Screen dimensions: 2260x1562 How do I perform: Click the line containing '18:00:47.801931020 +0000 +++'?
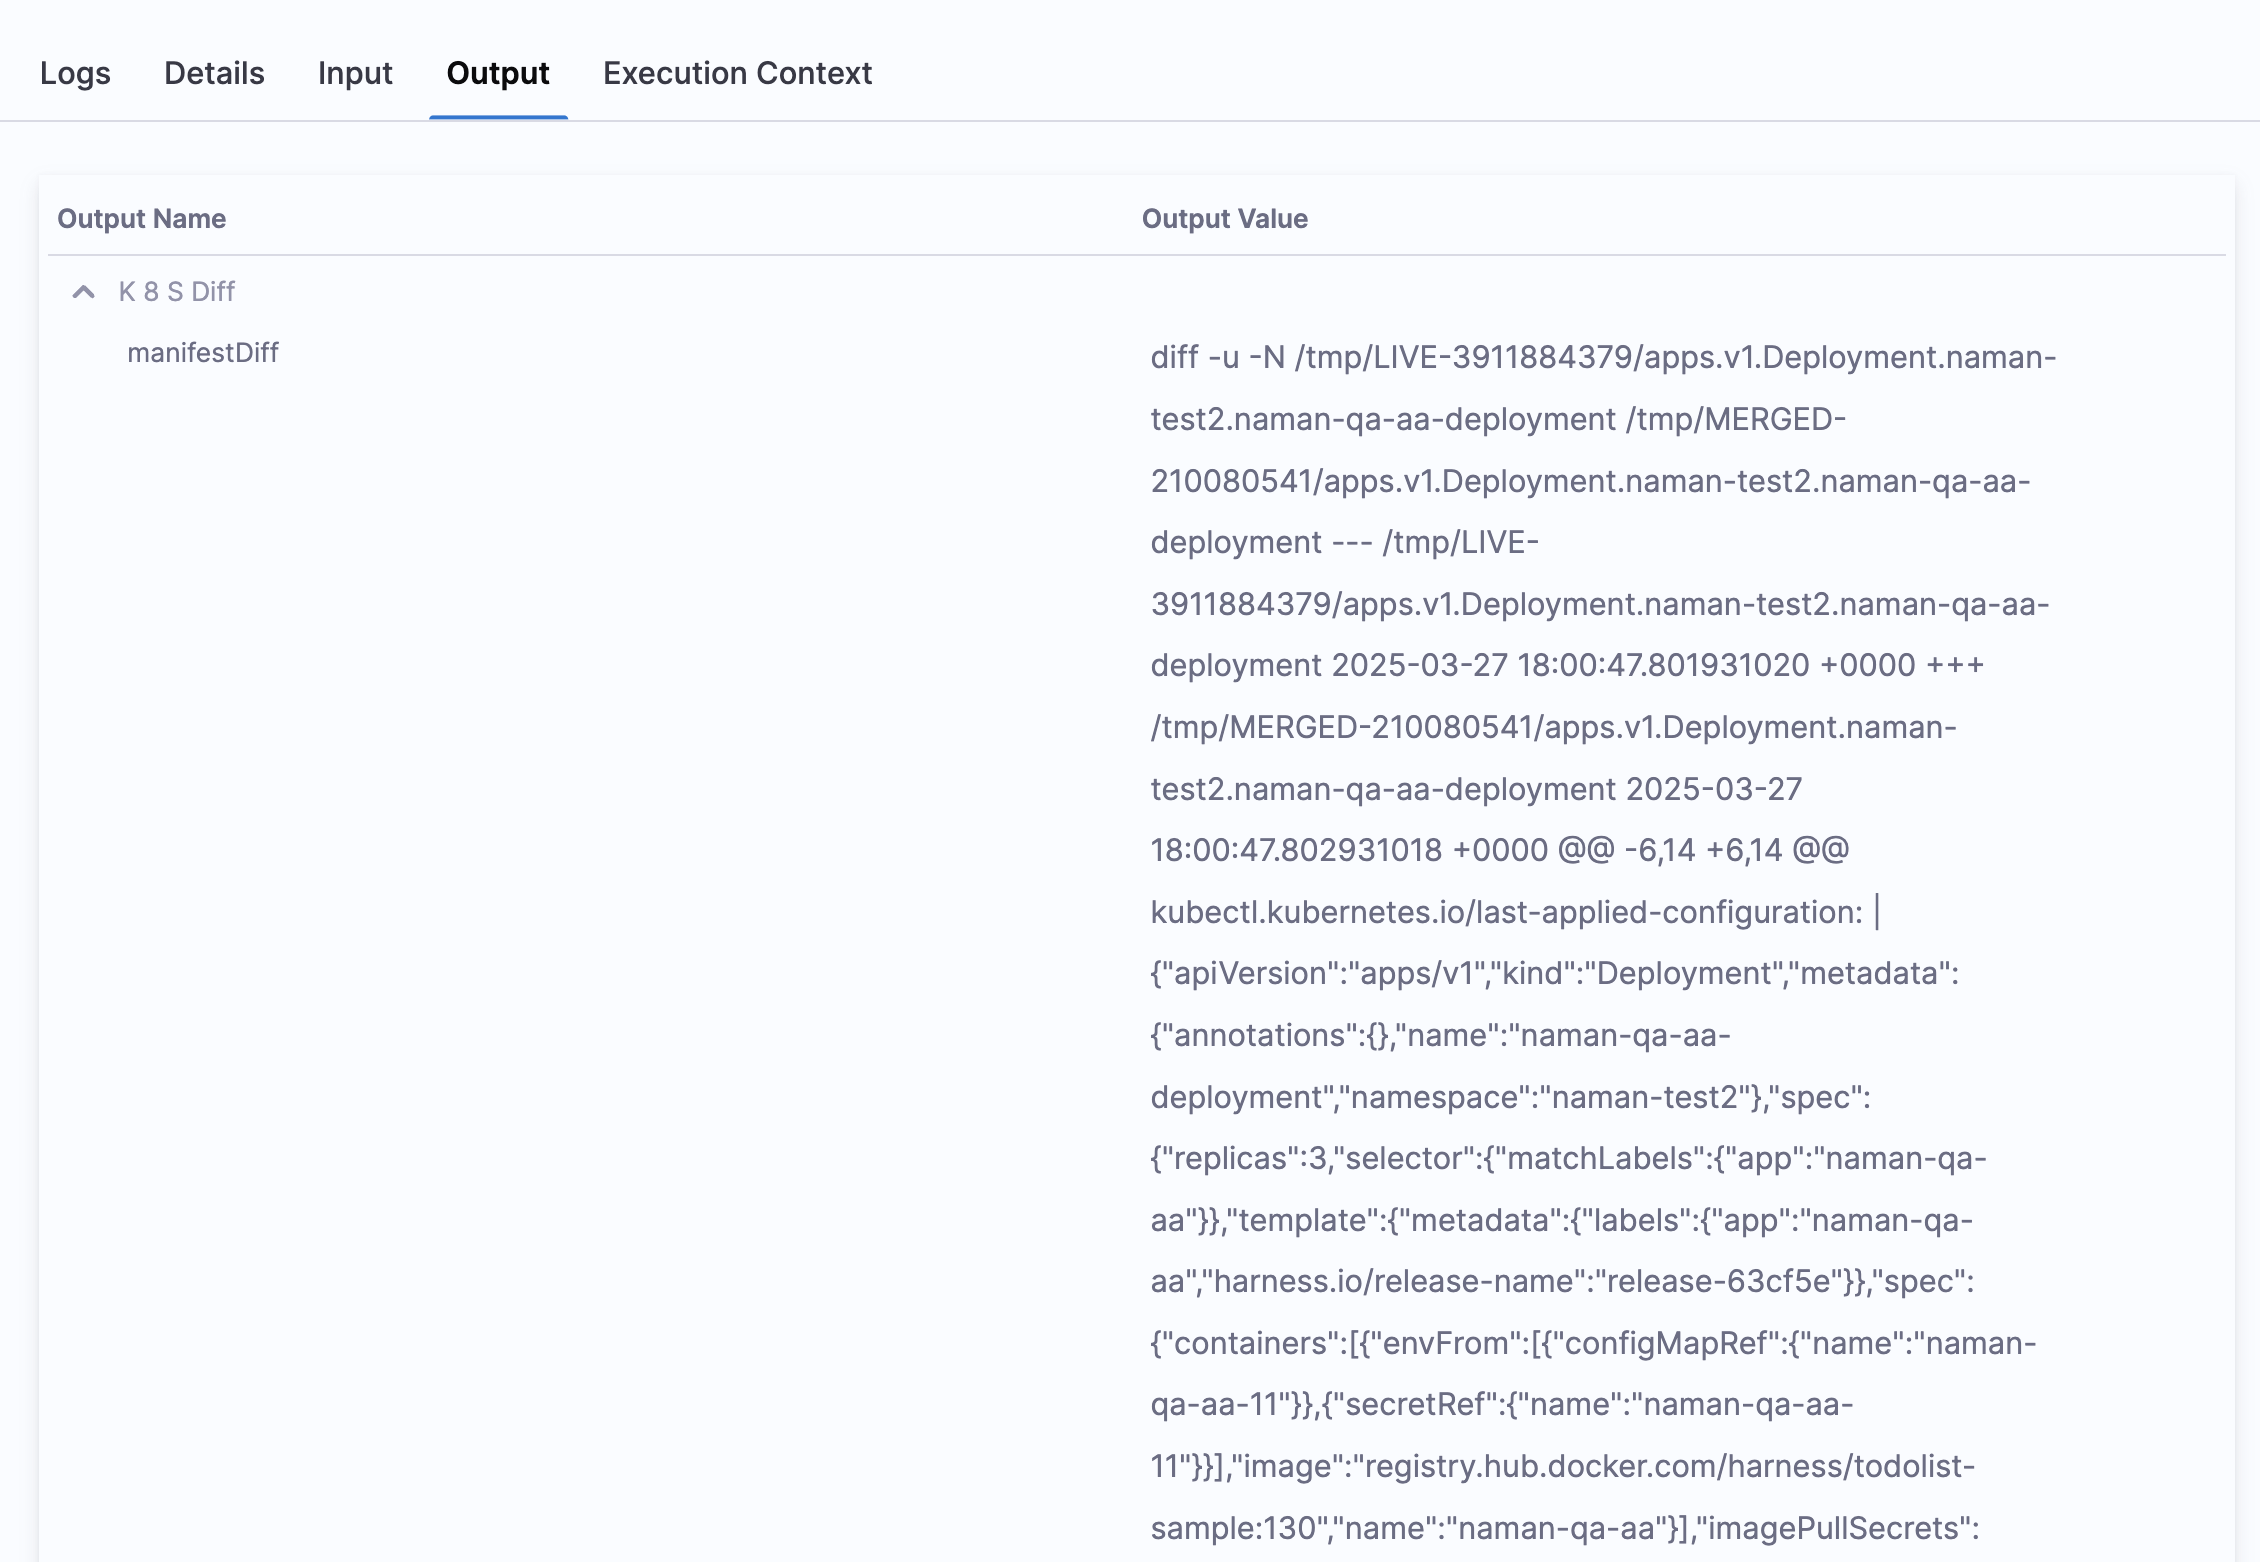tap(1566, 665)
